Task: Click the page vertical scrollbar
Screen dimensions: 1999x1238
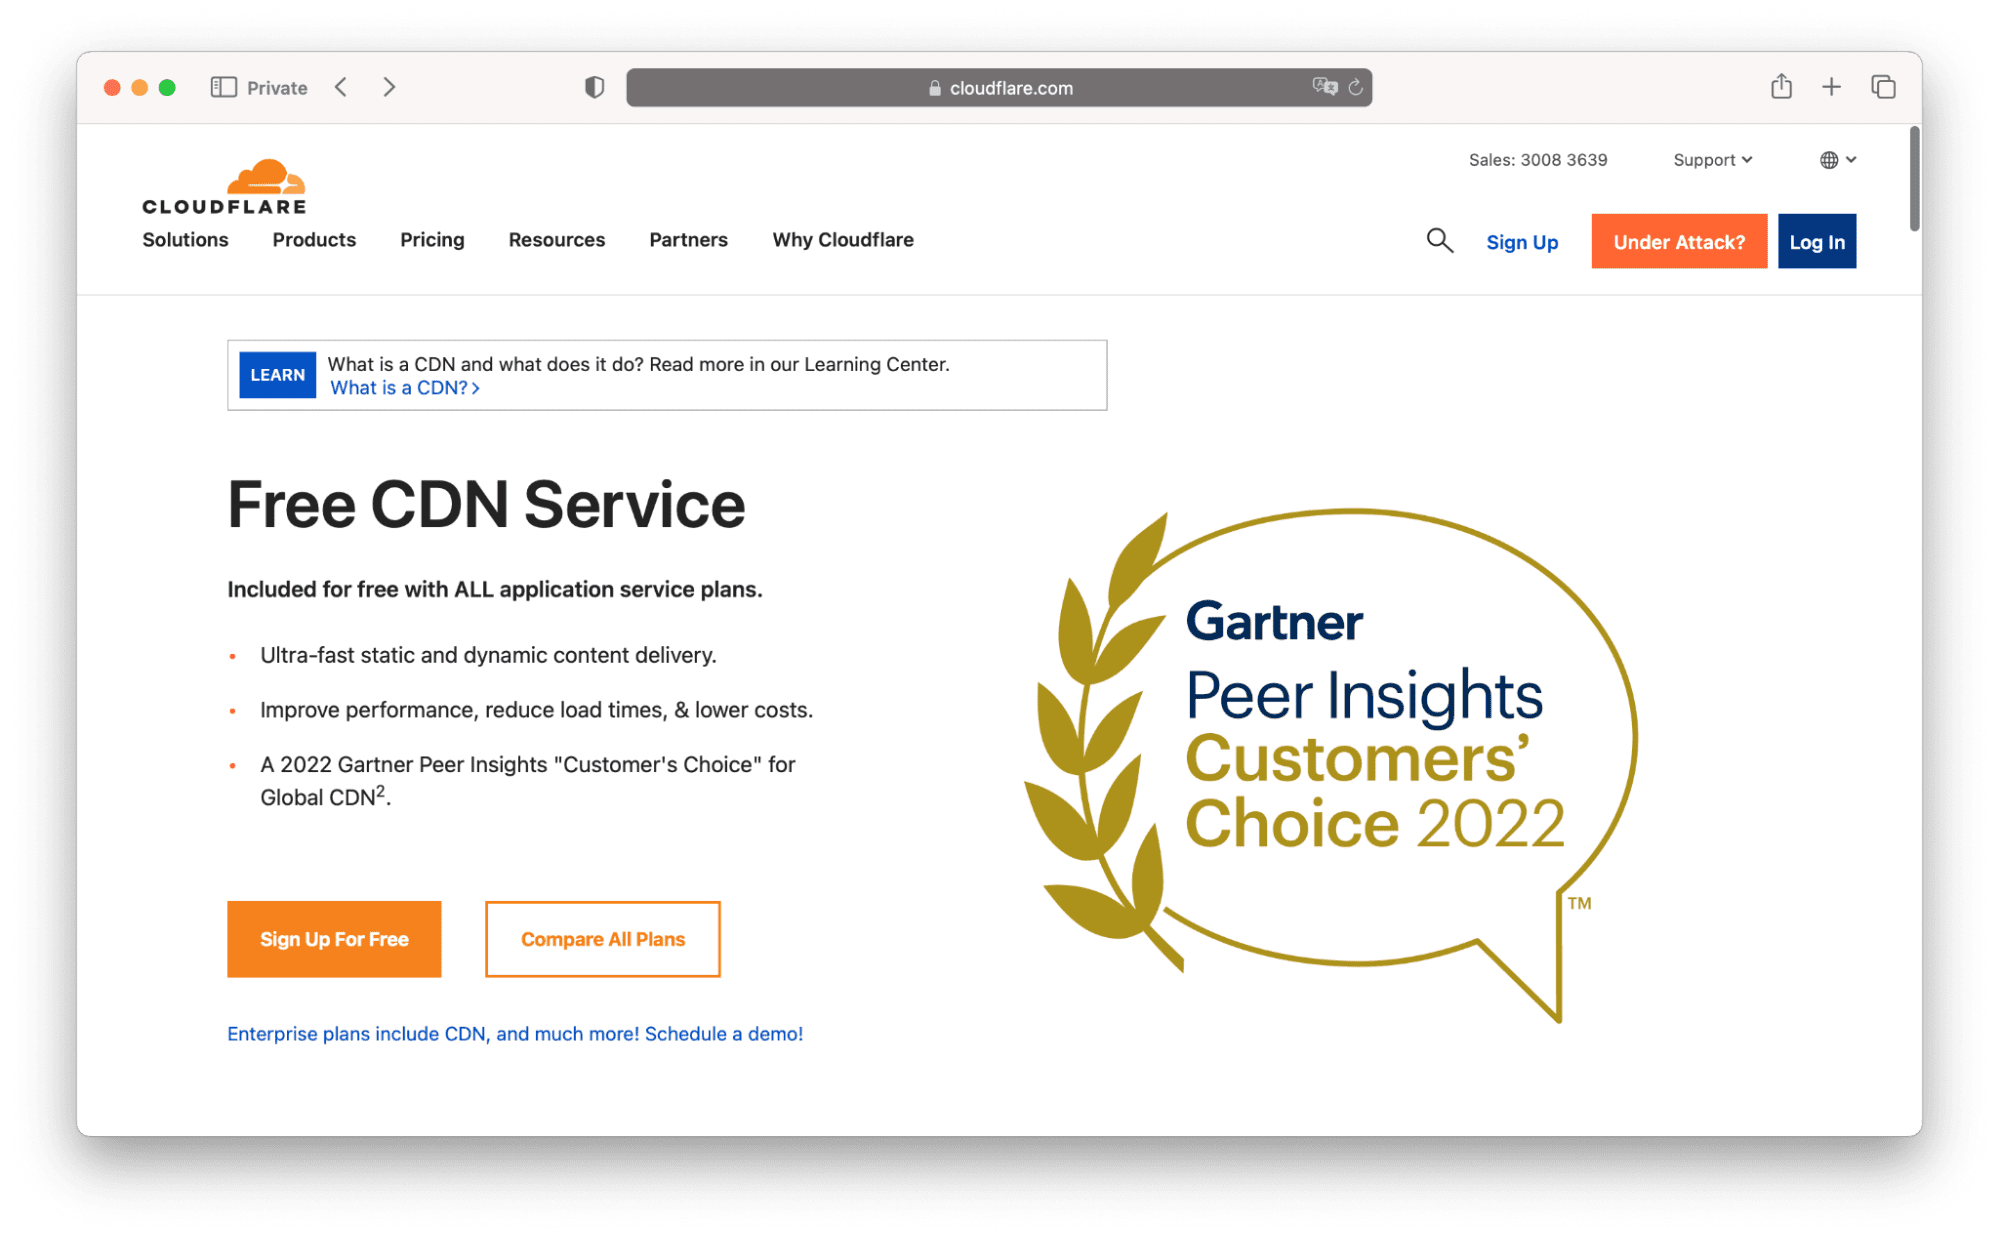Action: [x=1914, y=178]
